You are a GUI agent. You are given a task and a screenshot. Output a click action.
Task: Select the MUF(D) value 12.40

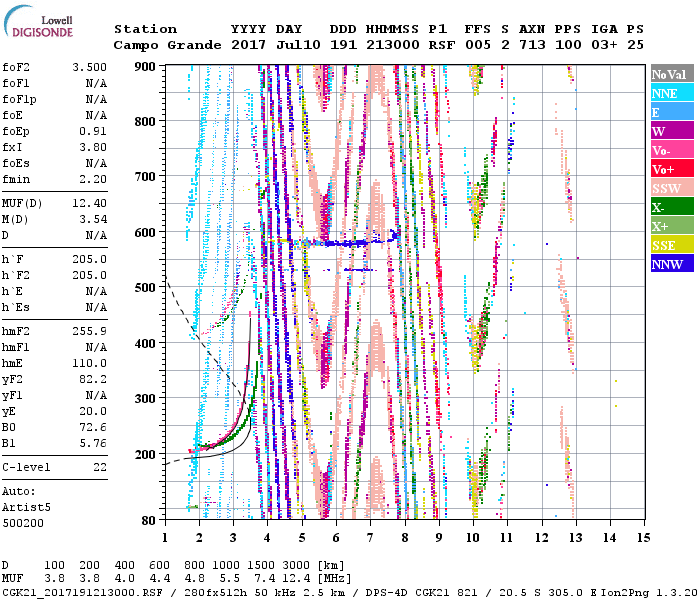[90, 204]
